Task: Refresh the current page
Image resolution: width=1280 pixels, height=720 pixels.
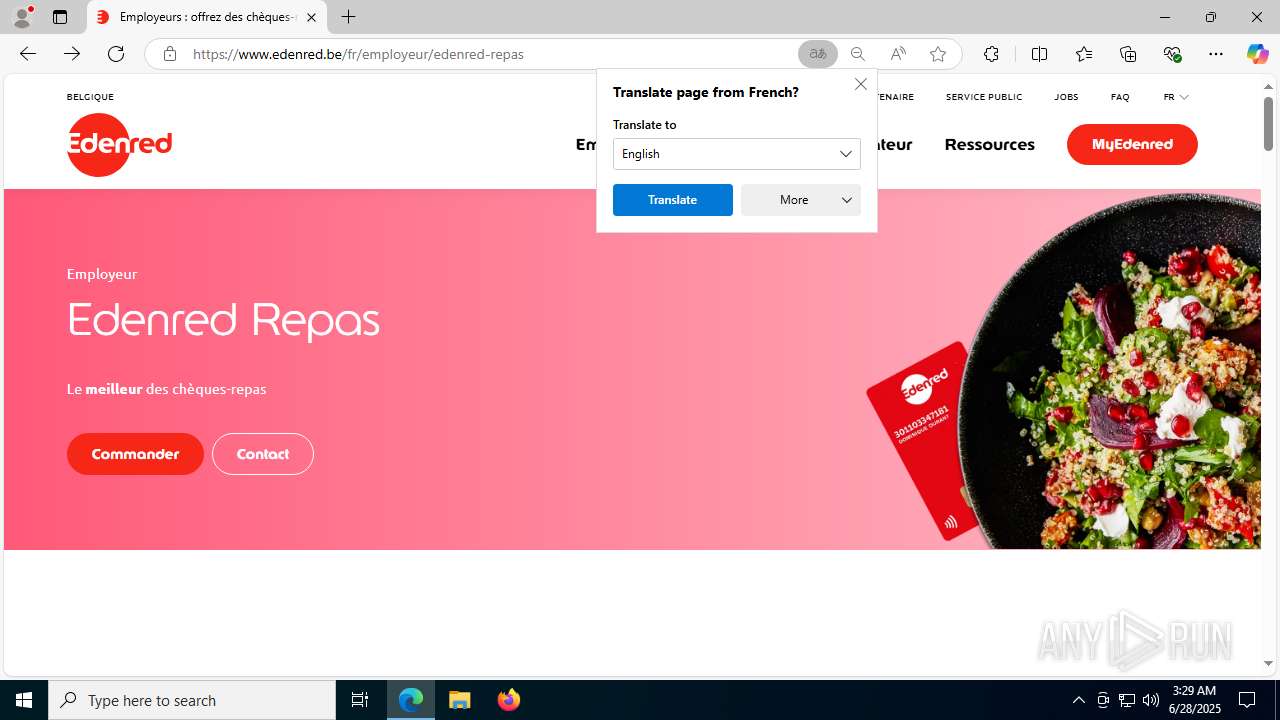Action: coord(116,54)
